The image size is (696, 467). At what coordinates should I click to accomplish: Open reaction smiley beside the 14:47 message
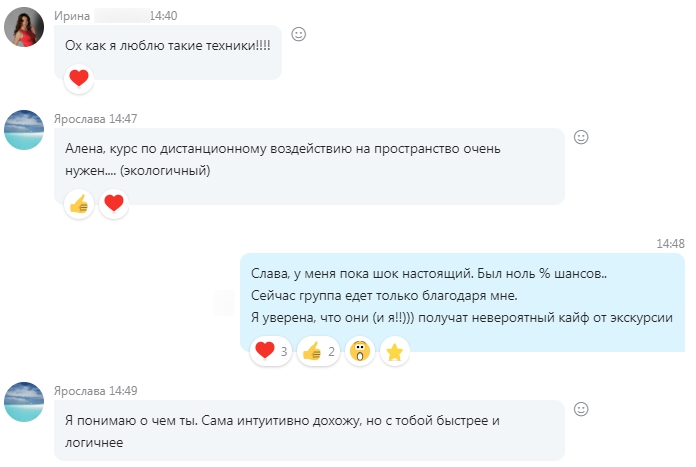581,136
